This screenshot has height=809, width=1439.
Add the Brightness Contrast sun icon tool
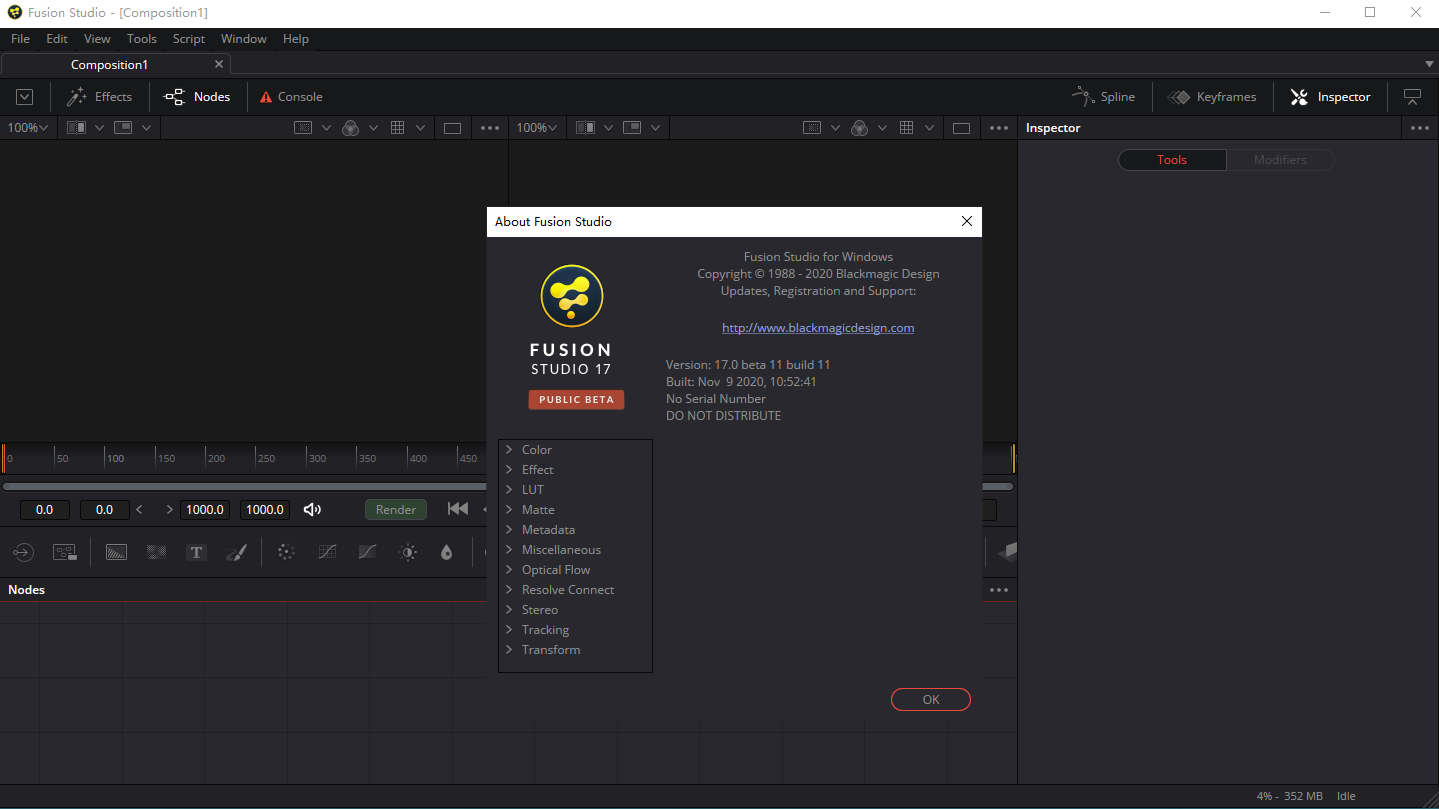point(407,552)
